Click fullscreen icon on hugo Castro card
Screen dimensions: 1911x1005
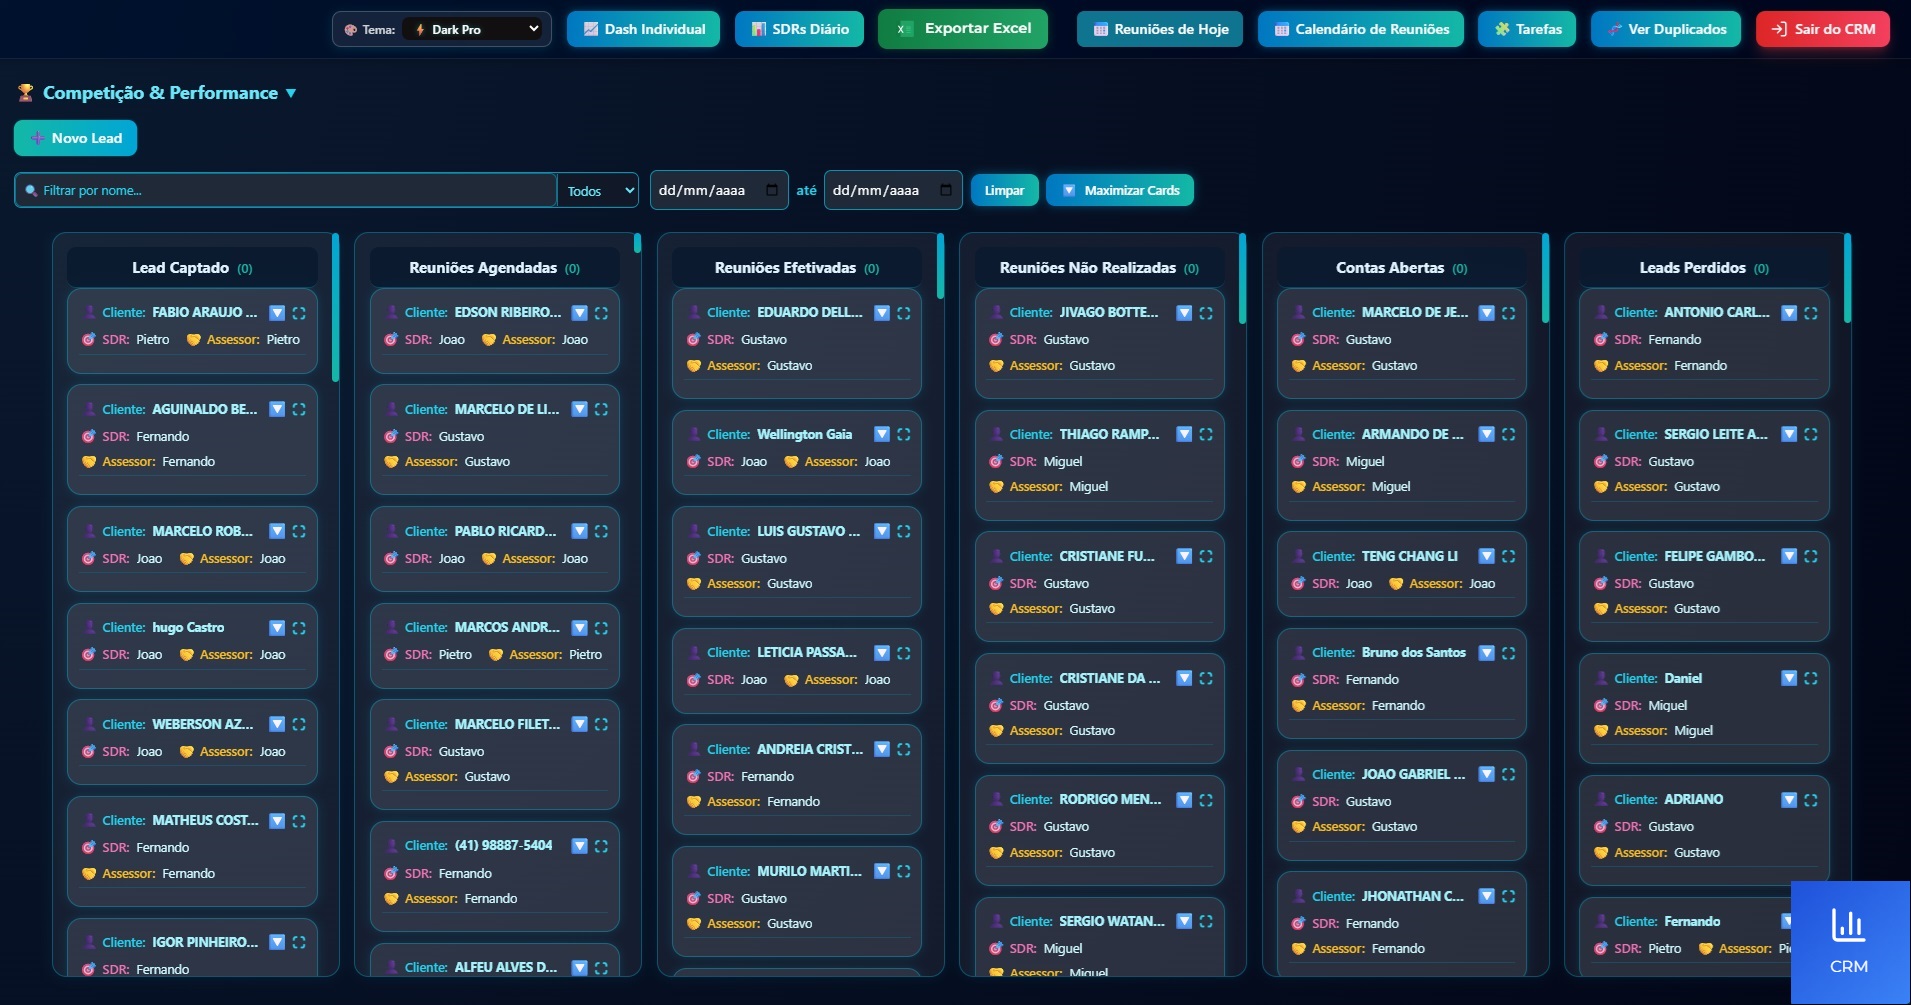(x=299, y=628)
